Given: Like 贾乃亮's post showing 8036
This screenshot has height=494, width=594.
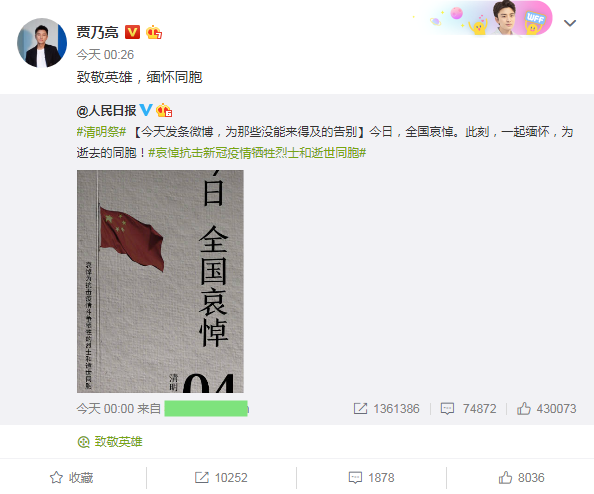Looking at the screenshot, I should (521, 478).
